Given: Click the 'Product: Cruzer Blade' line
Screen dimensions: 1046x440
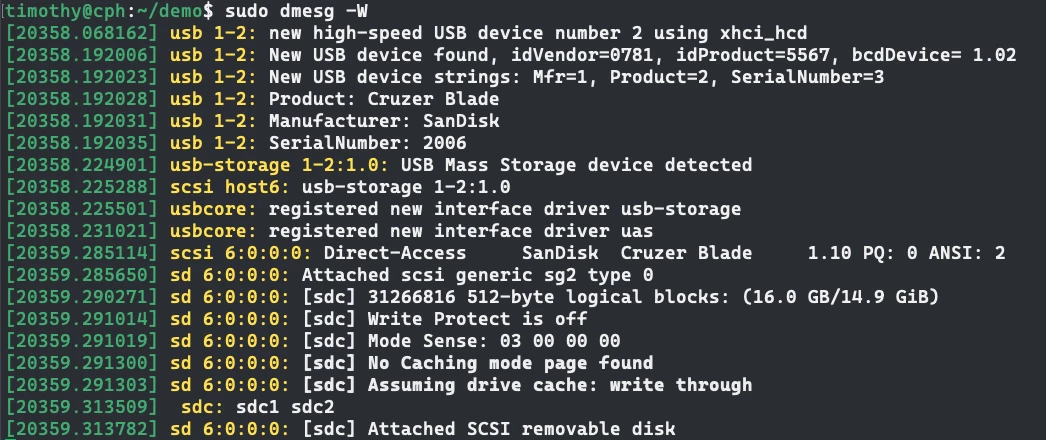Looking at the screenshot, I should point(384,99).
